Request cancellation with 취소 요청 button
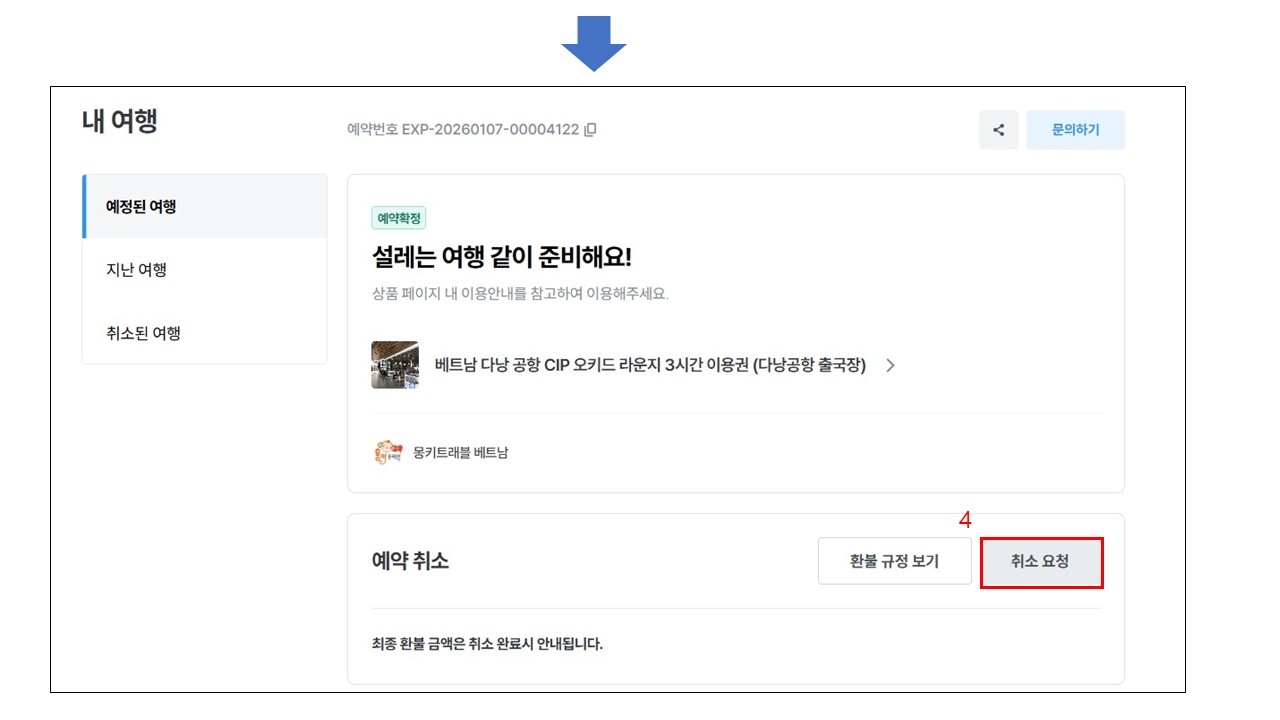The width and height of the screenshot is (1280, 720). 1041,562
